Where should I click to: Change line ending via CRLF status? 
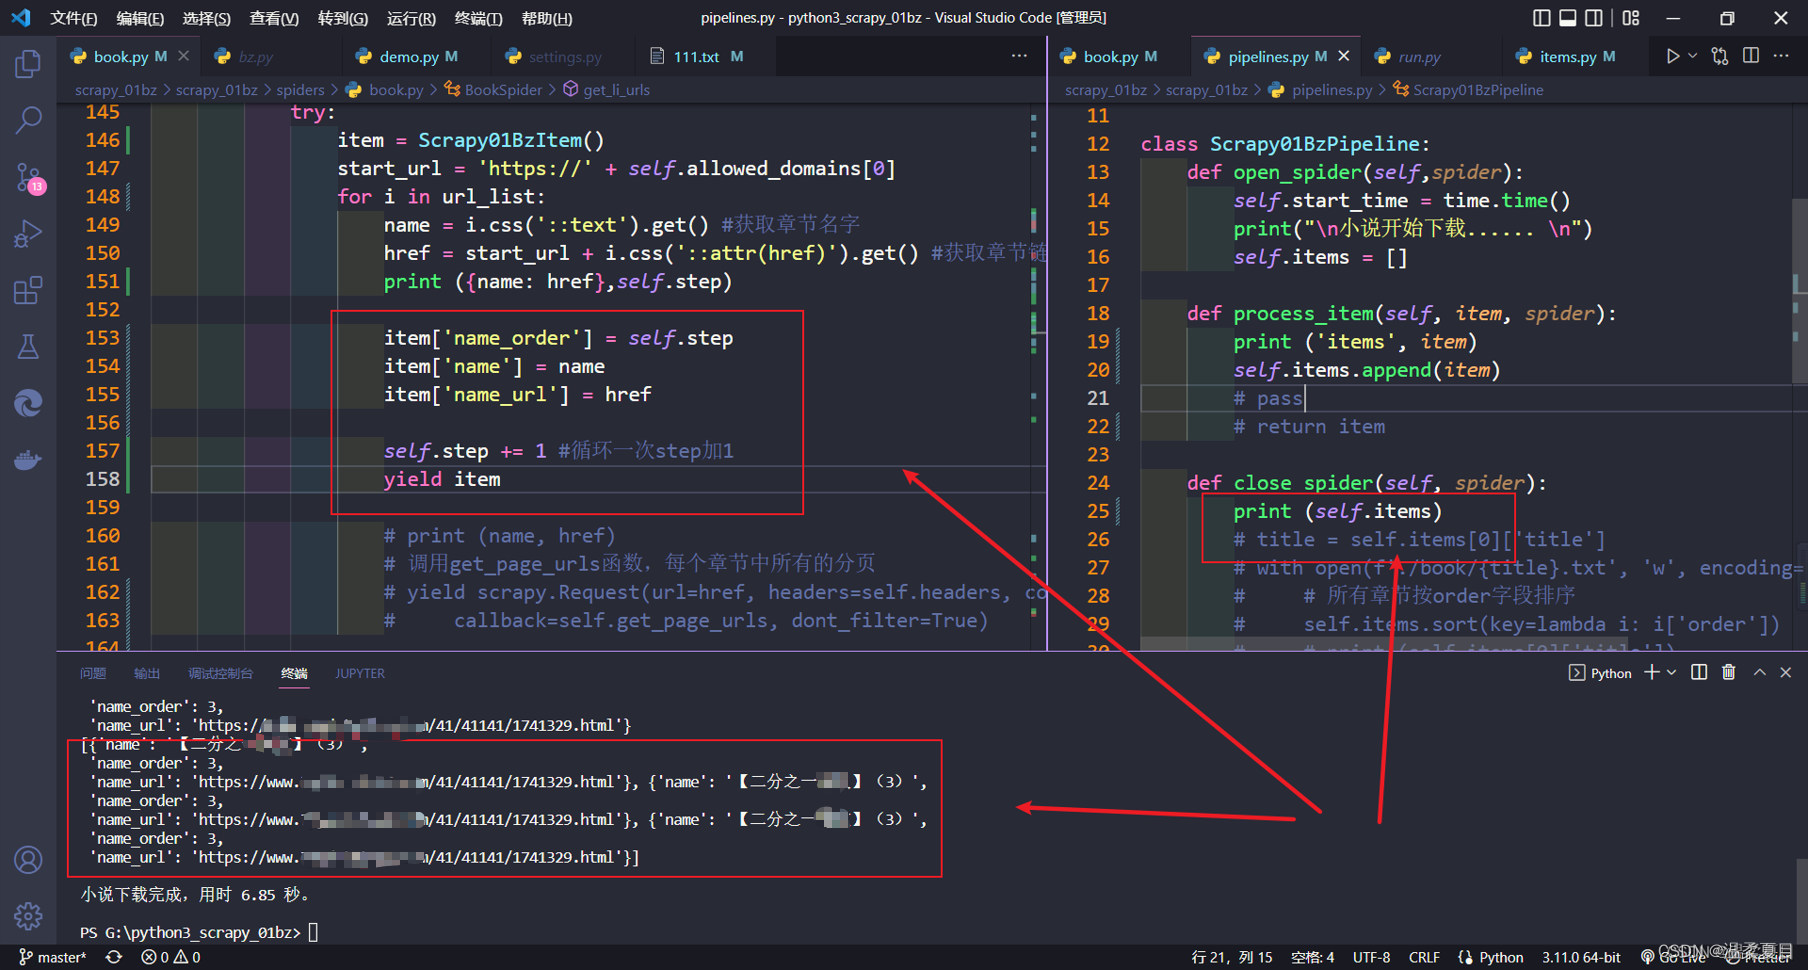[x=1424, y=957]
